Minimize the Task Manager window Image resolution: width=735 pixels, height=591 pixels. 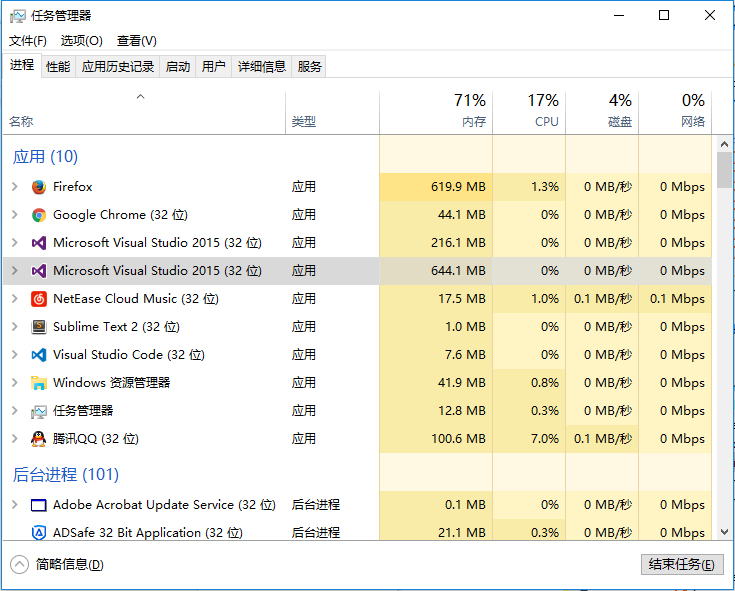point(619,15)
